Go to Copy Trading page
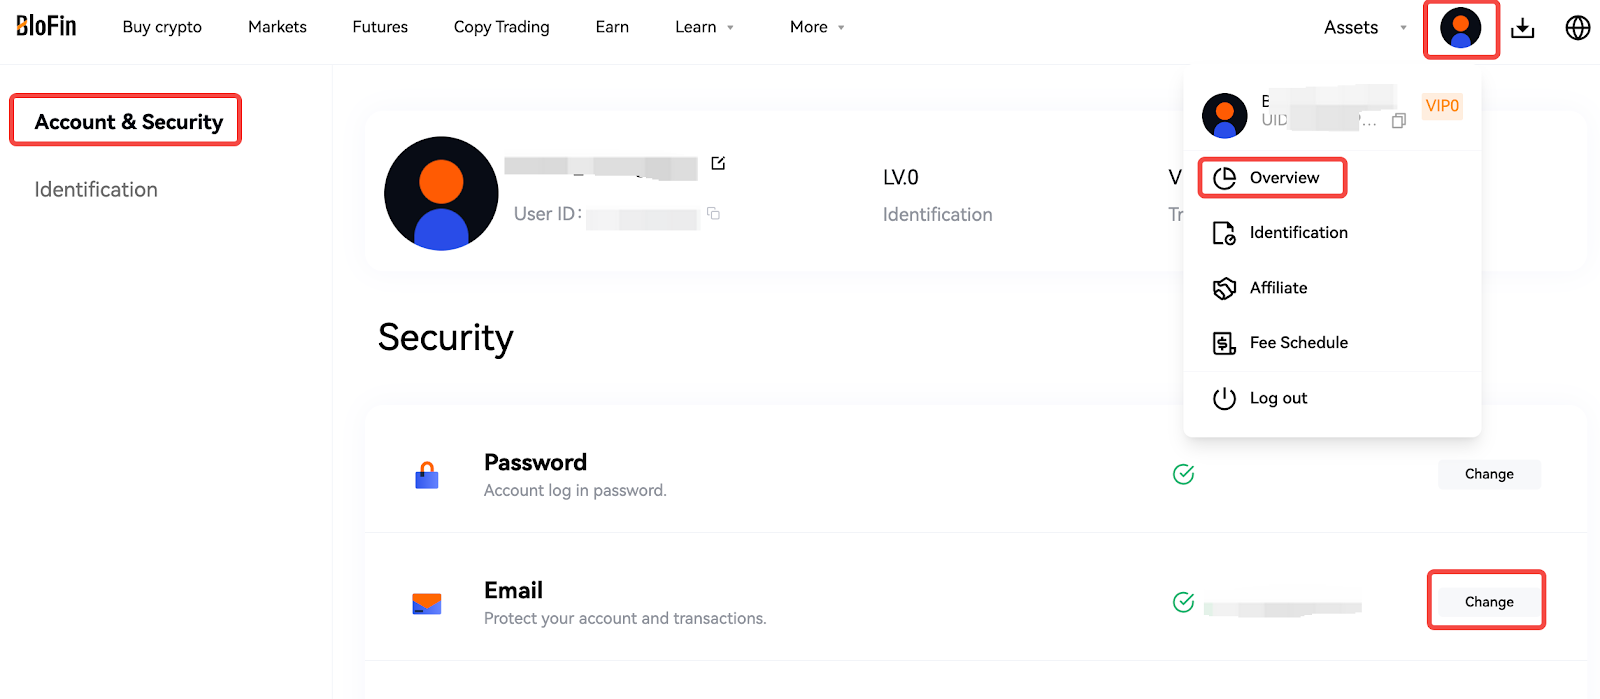Viewport: 1600px width, 699px height. [501, 27]
